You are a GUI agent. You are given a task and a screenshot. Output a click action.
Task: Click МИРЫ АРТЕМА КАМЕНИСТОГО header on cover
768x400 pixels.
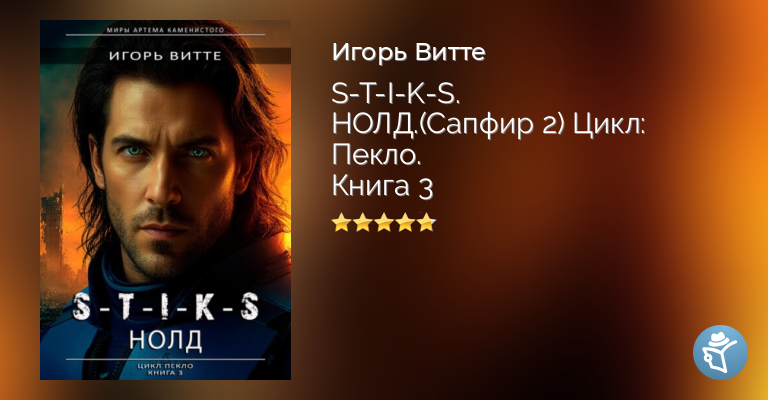click(x=166, y=30)
